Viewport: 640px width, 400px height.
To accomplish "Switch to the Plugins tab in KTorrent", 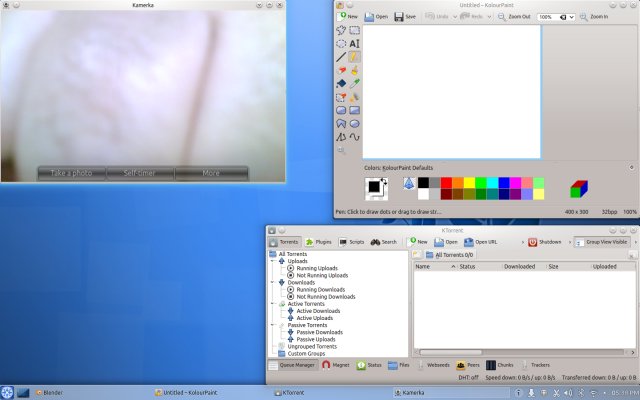I will [x=319, y=242].
